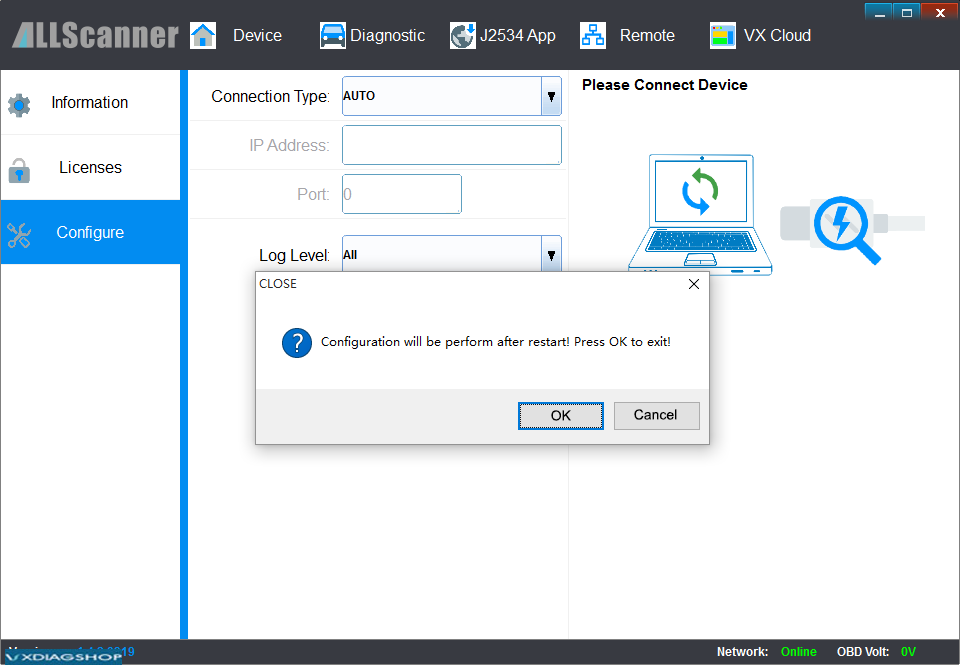The image size is (960, 665).
Task: Click the Network 'Online' status
Action: click(798, 652)
